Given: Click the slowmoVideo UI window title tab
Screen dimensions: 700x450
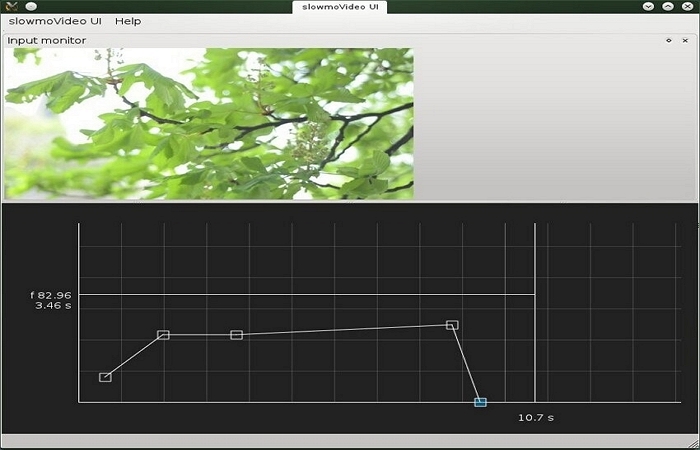Looking at the screenshot, I should click(340, 7).
